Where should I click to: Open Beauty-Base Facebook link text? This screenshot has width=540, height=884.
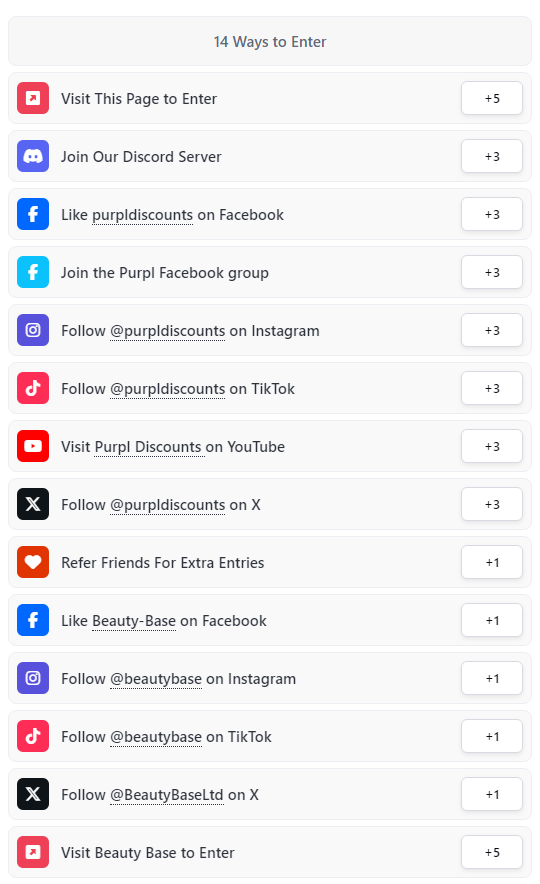134,621
